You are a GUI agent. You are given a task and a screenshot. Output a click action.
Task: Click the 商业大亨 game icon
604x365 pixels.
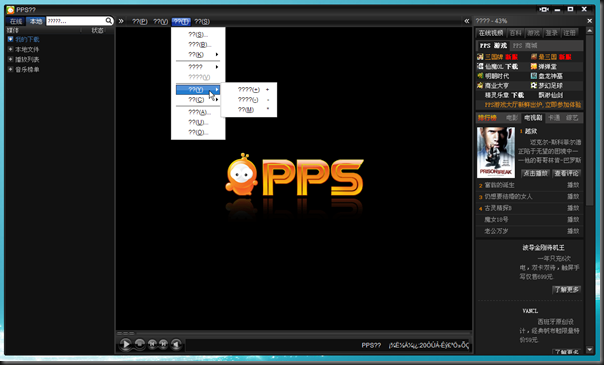point(480,85)
